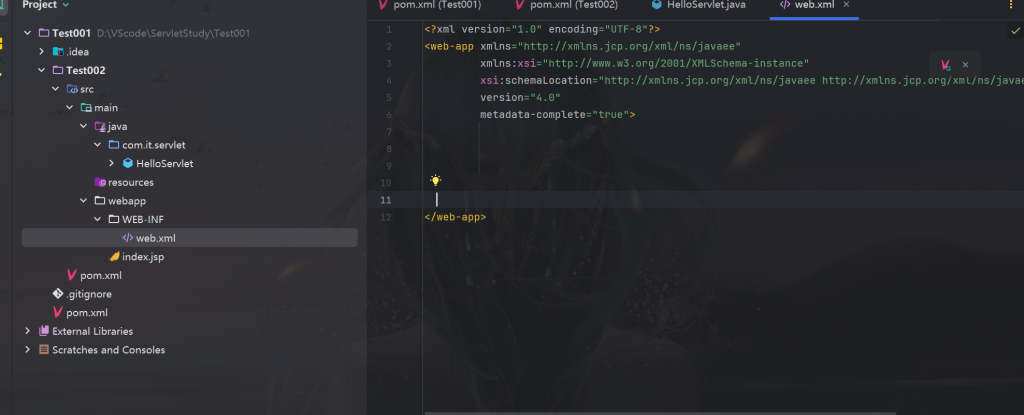Select the resources folder in the tree
The image size is (1024, 415).
tap(130, 182)
